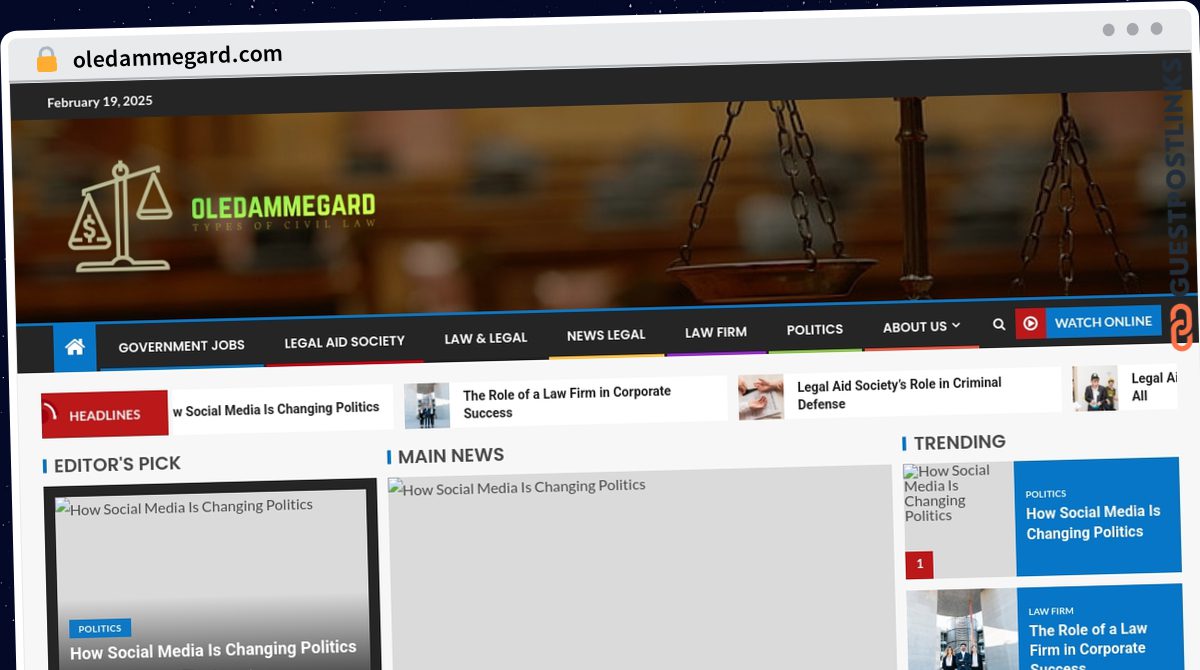1200x670 pixels.
Task: Open headline 'Legal Aid Society's Role in Criminal Defense'
Action: (899, 393)
